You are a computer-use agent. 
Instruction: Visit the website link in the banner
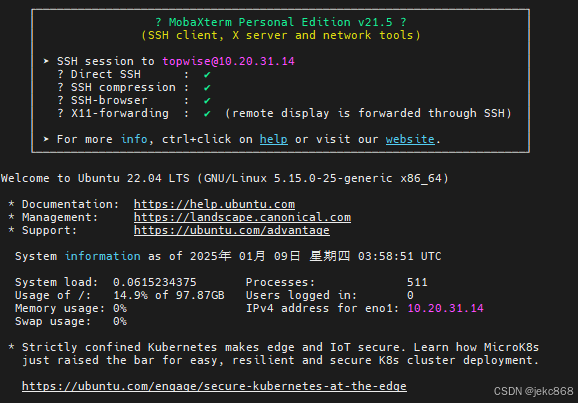click(x=410, y=139)
